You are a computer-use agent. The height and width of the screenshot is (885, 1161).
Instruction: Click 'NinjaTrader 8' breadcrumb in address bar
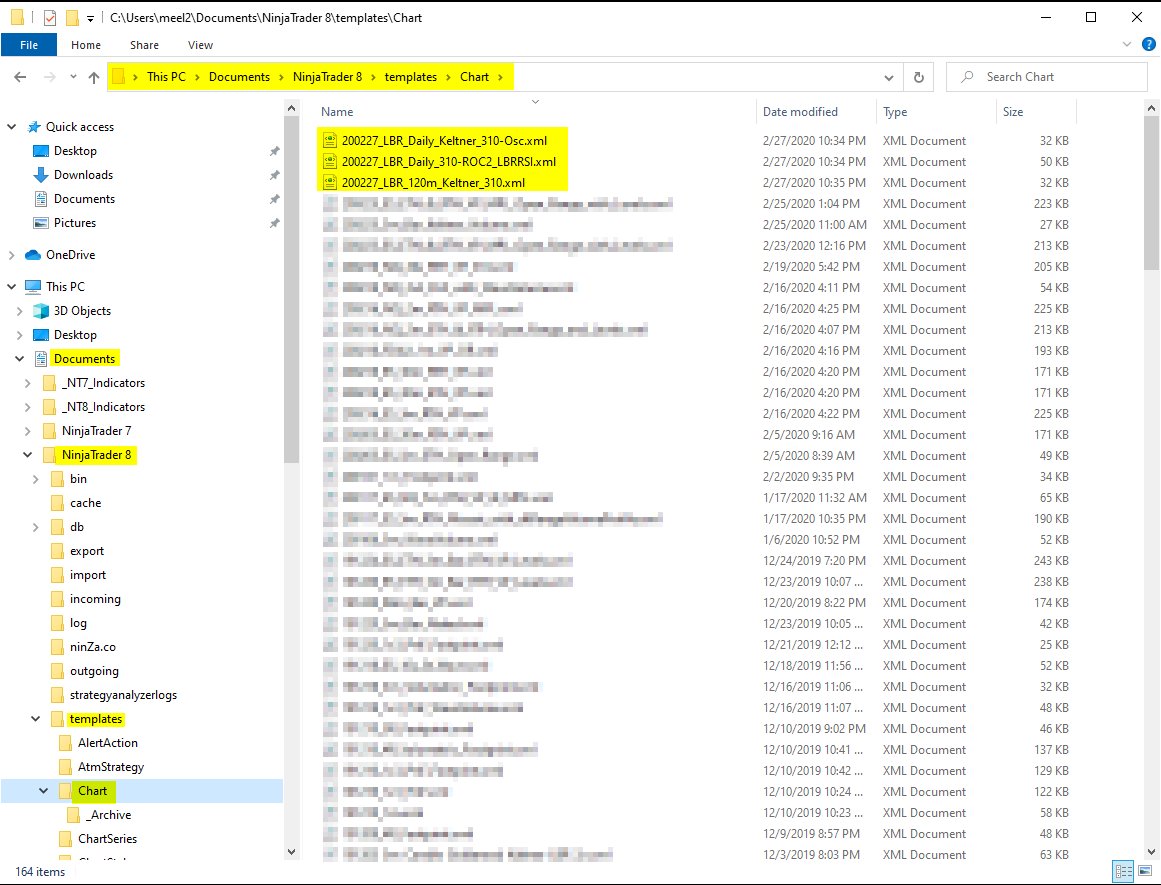(x=327, y=77)
